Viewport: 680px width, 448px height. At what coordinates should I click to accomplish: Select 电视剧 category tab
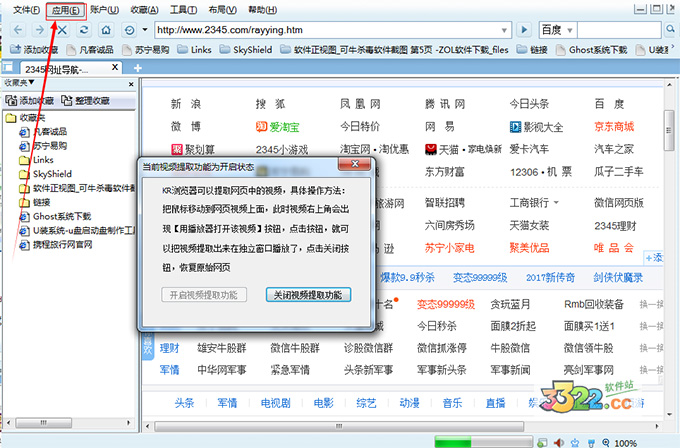point(275,403)
